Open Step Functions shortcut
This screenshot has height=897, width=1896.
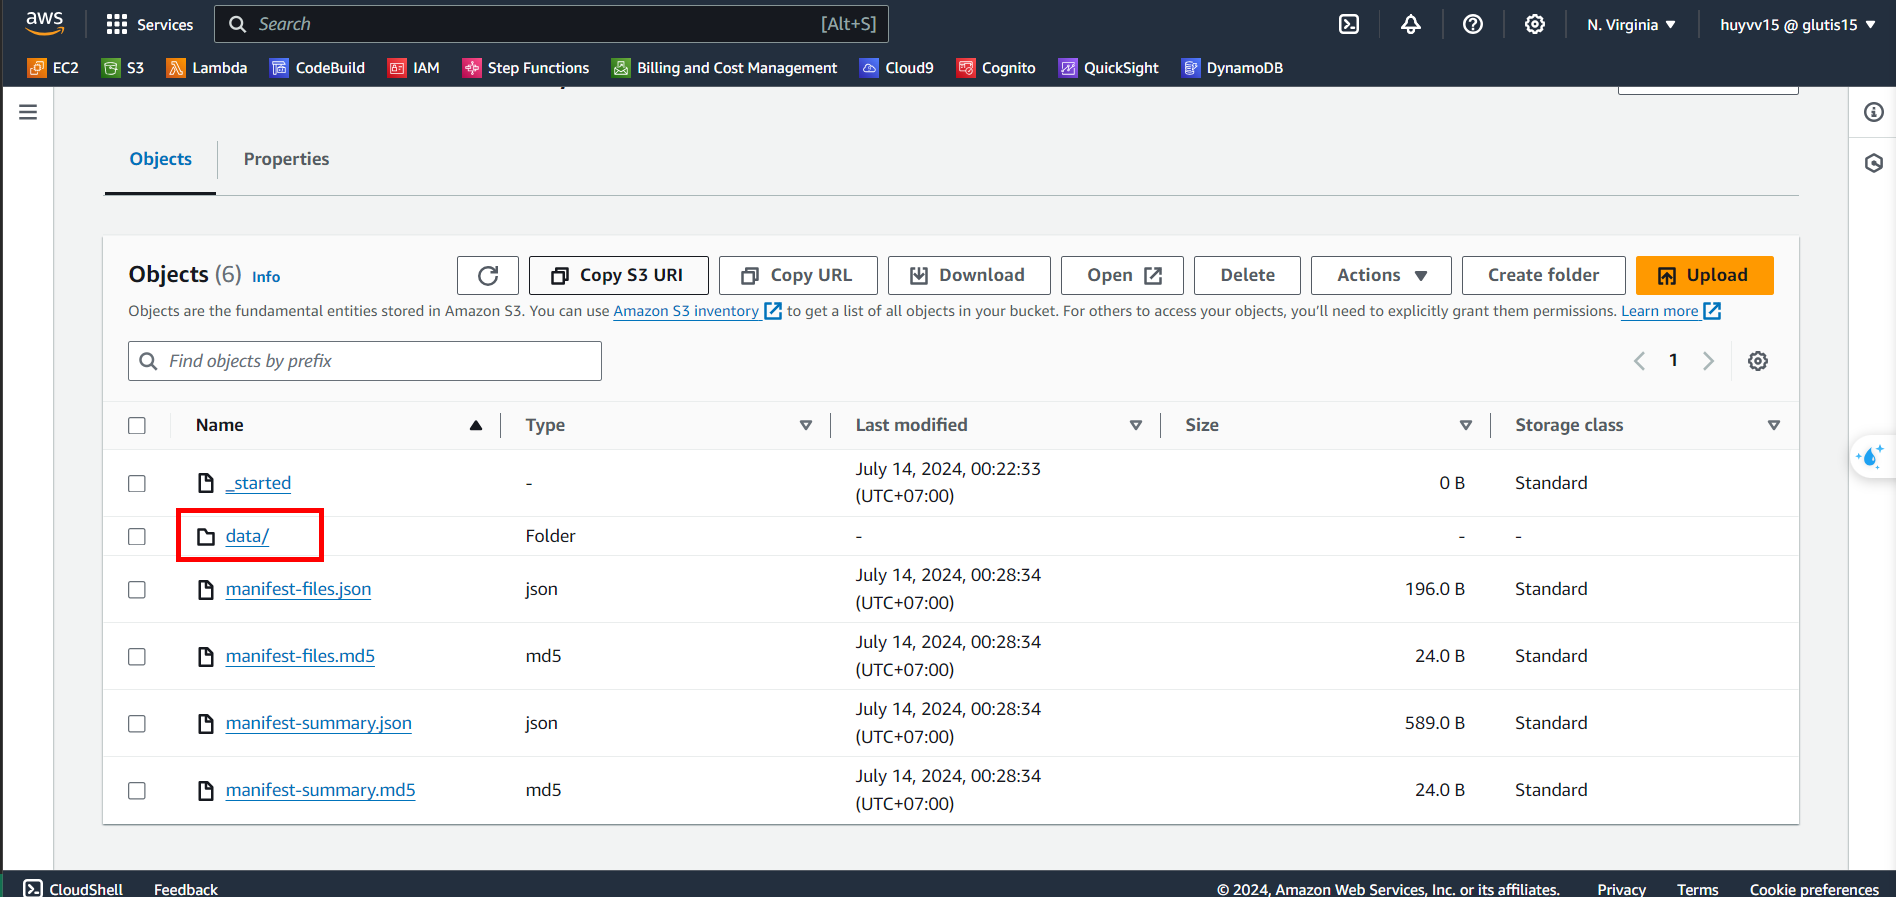(526, 68)
